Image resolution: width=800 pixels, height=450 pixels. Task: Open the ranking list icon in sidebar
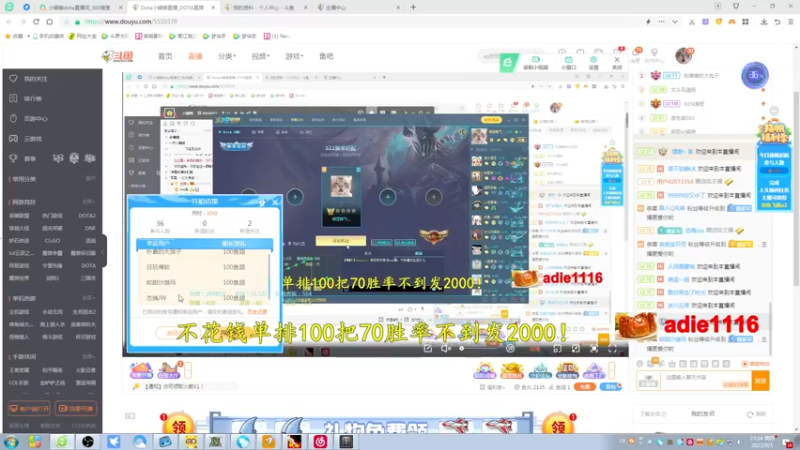[13, 98]
